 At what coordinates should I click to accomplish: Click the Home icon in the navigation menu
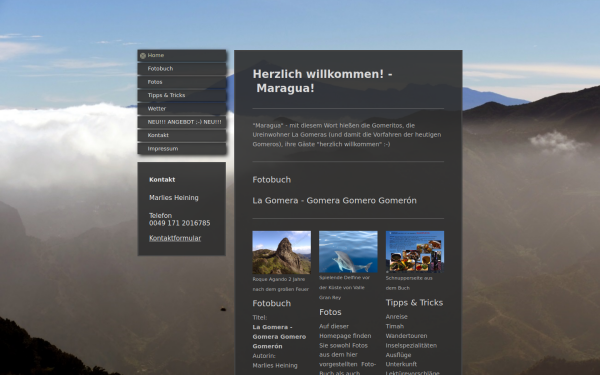143,56
